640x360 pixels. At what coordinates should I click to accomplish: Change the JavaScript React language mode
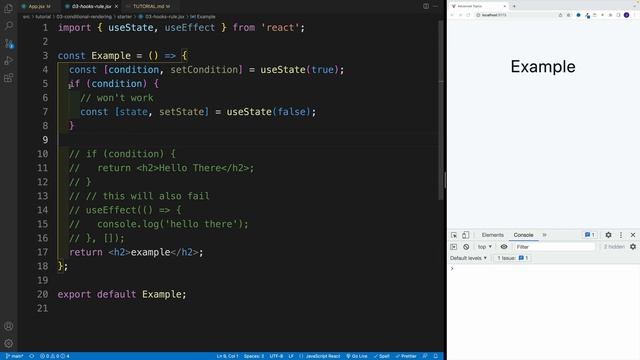pyautogui.click(x=320, y=356)
